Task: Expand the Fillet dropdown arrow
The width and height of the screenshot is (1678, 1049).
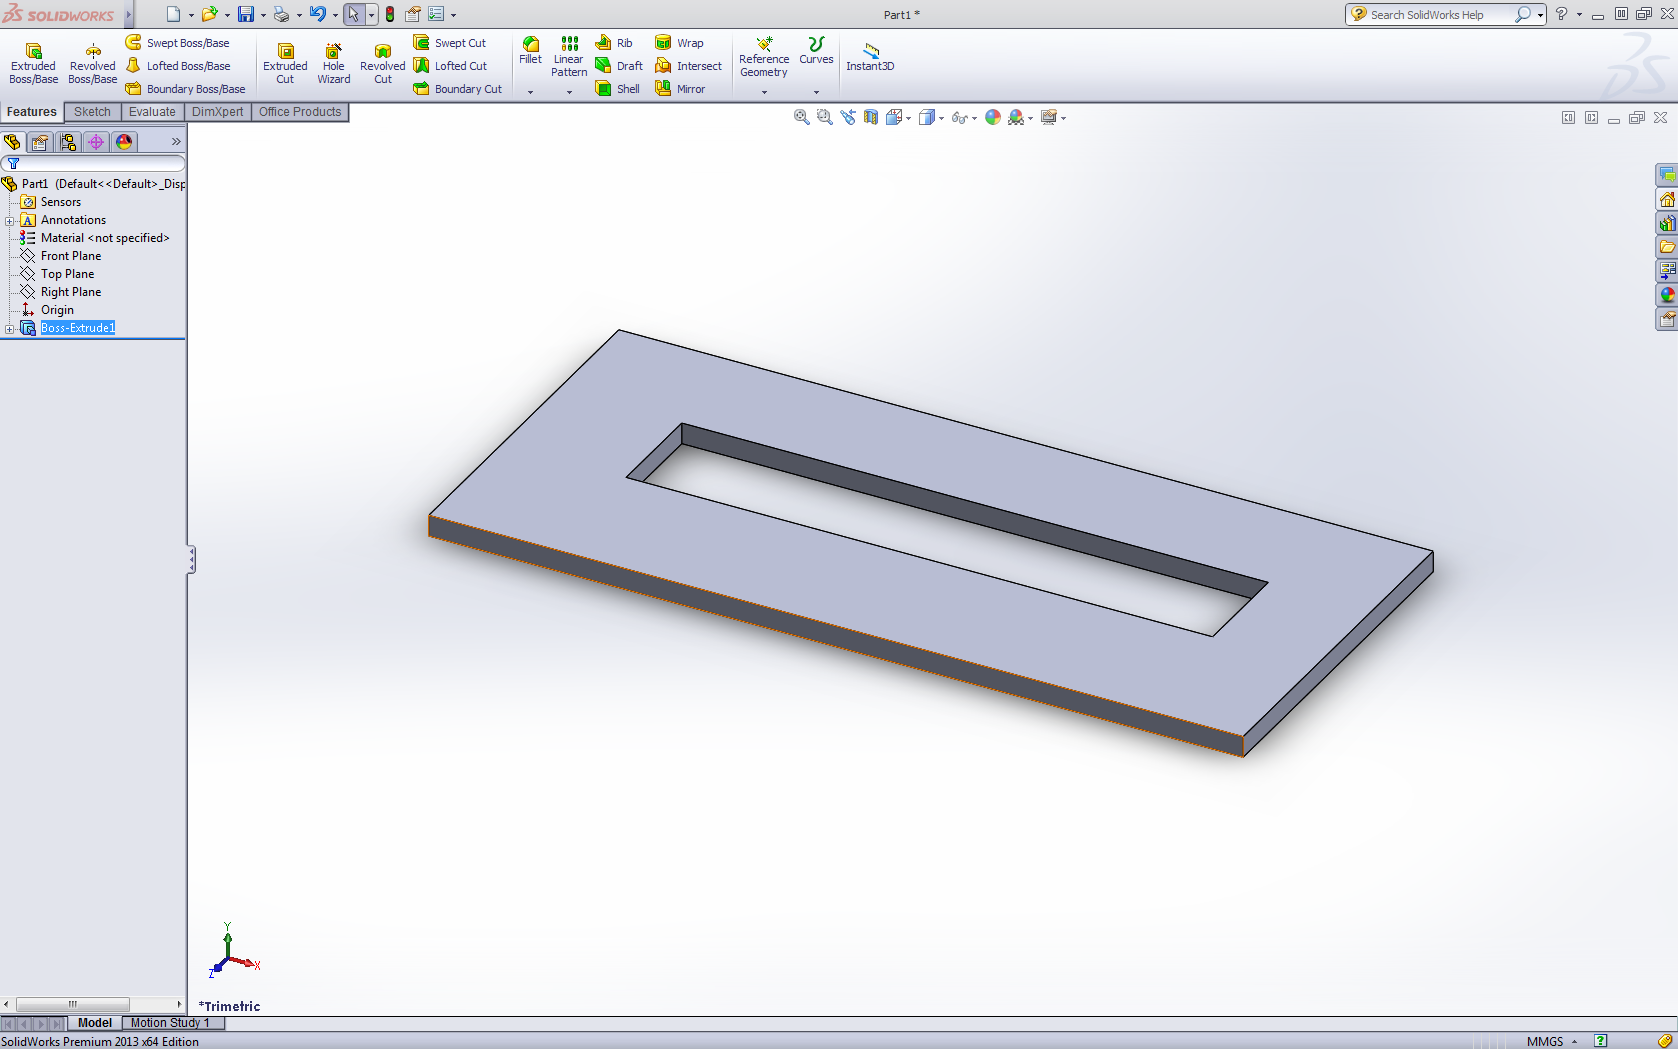Action: (x=530, y=92)
